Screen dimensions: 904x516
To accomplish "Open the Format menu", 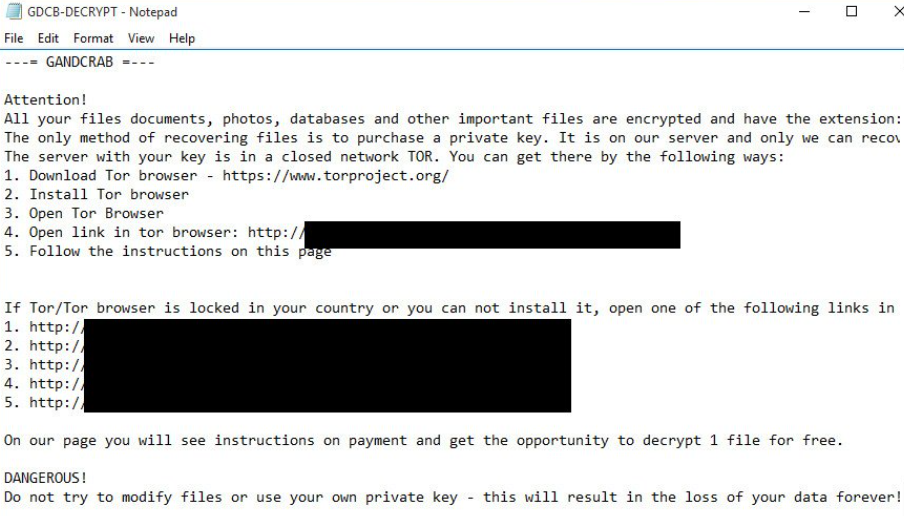I will (x=92, y=39).
